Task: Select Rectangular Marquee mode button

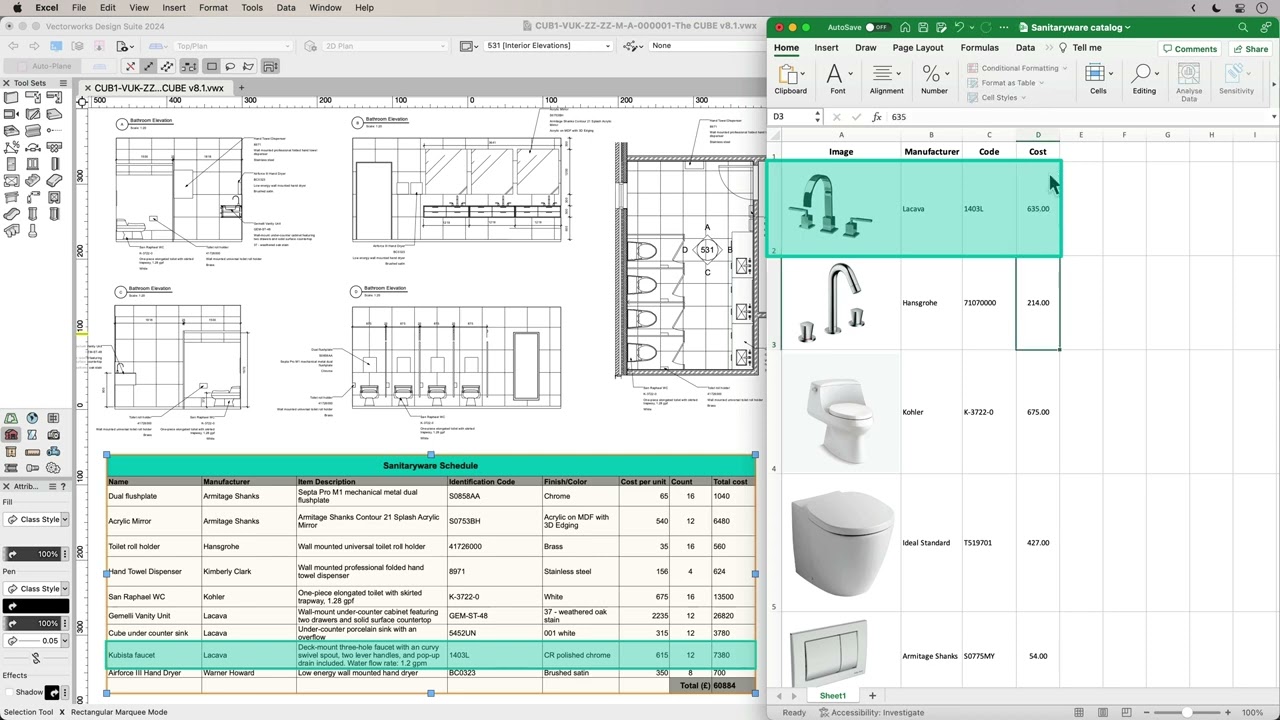Action: pos(211,66)
